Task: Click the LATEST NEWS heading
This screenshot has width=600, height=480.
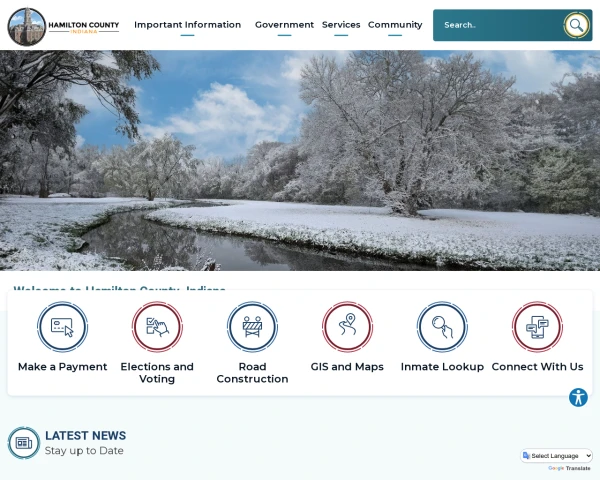Action: (x=85, y=436)
